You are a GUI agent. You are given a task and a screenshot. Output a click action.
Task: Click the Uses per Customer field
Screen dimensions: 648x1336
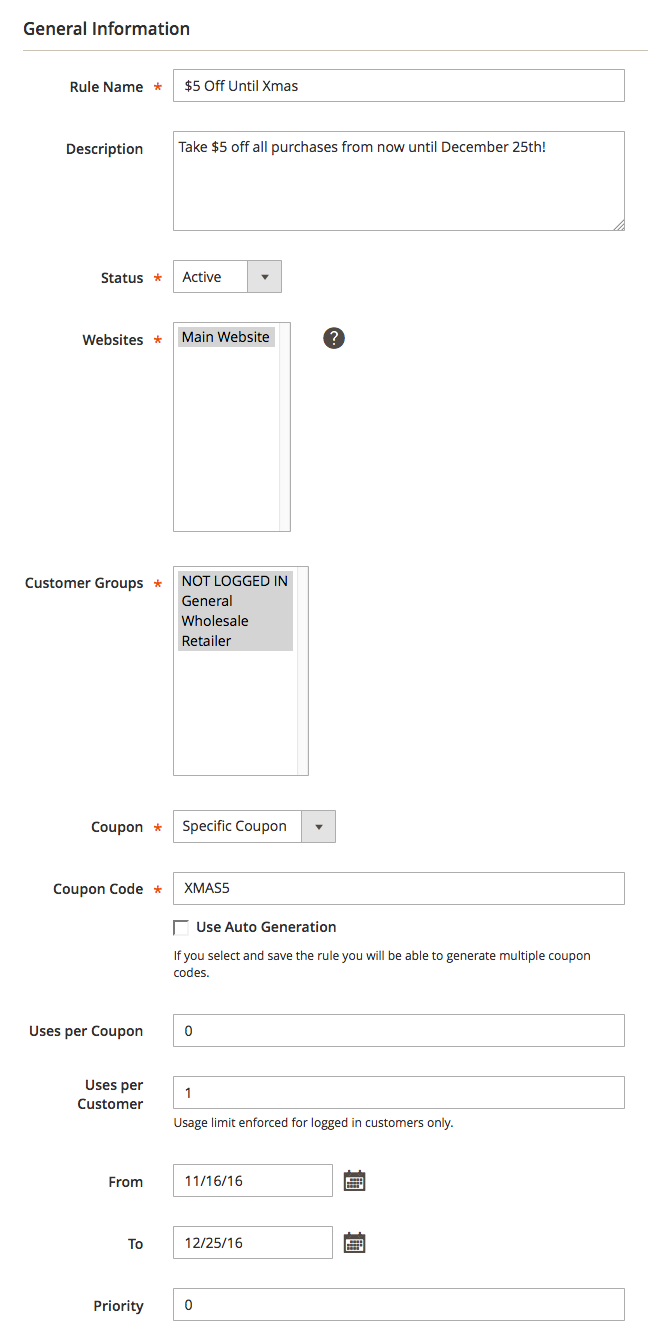(x=398, y=1093)
